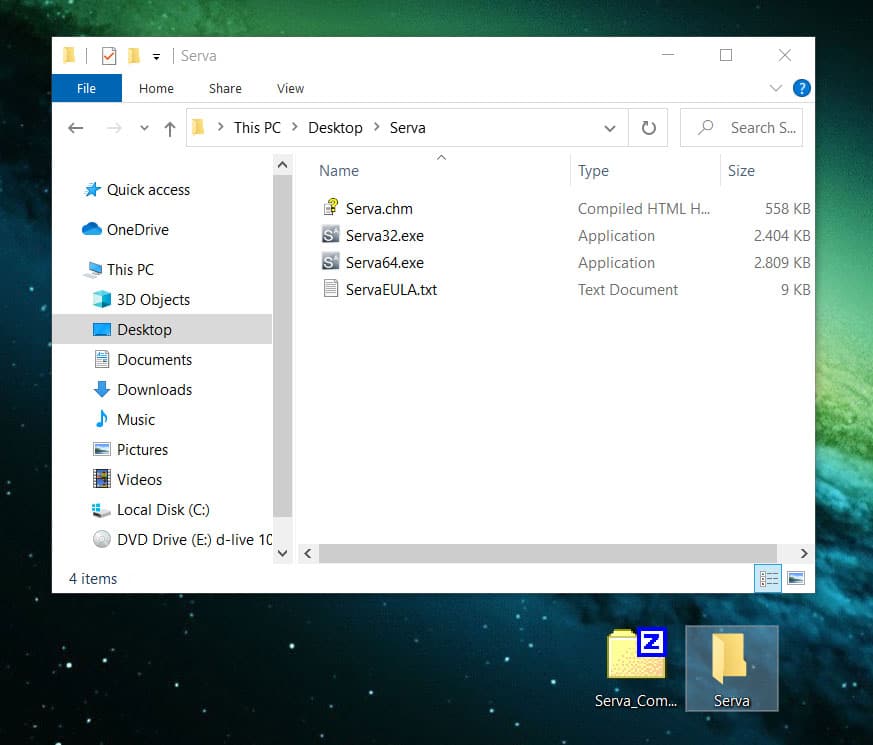The height and width of the screenshot is (745, 873).
Task: Select the Serva32.exe application icon
Action: coord(330,235)
